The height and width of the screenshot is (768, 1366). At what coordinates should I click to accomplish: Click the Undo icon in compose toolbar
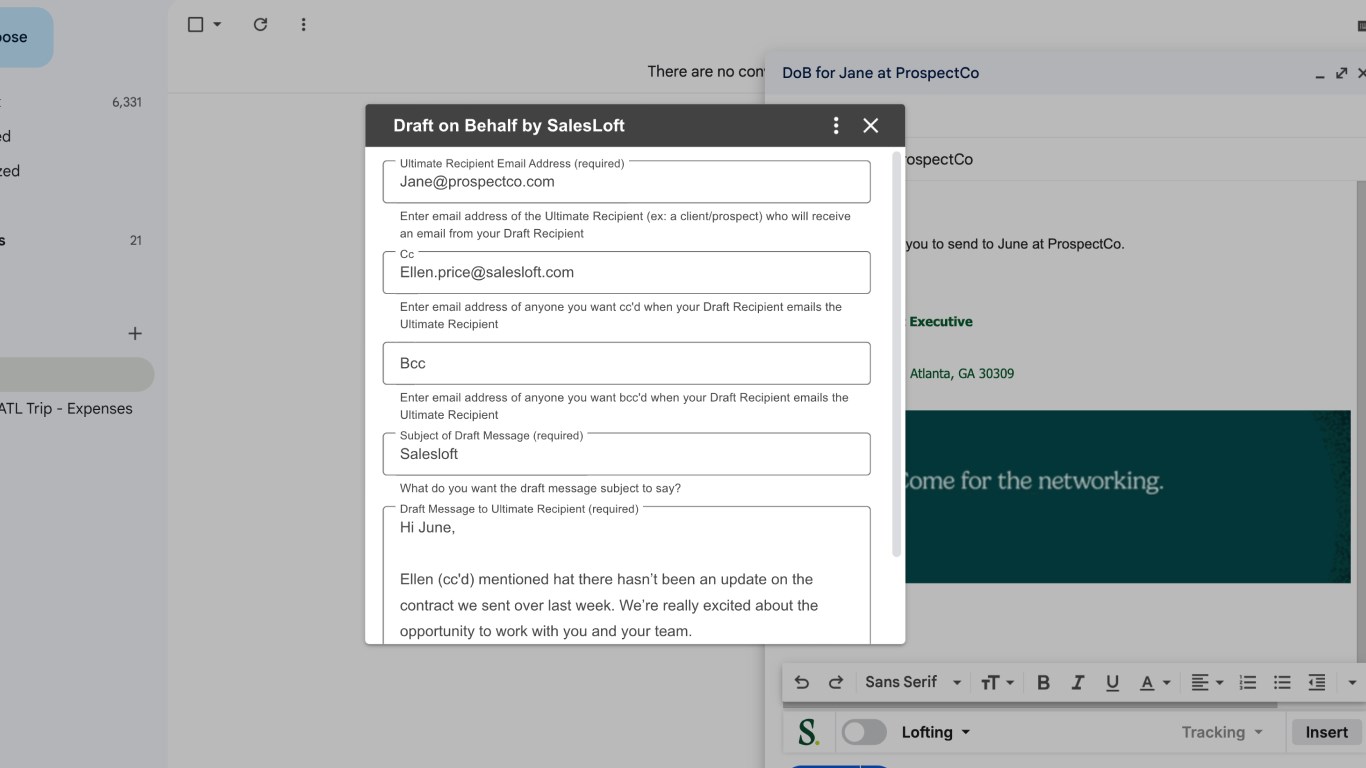pyautogui.click(x=801, y=682)
